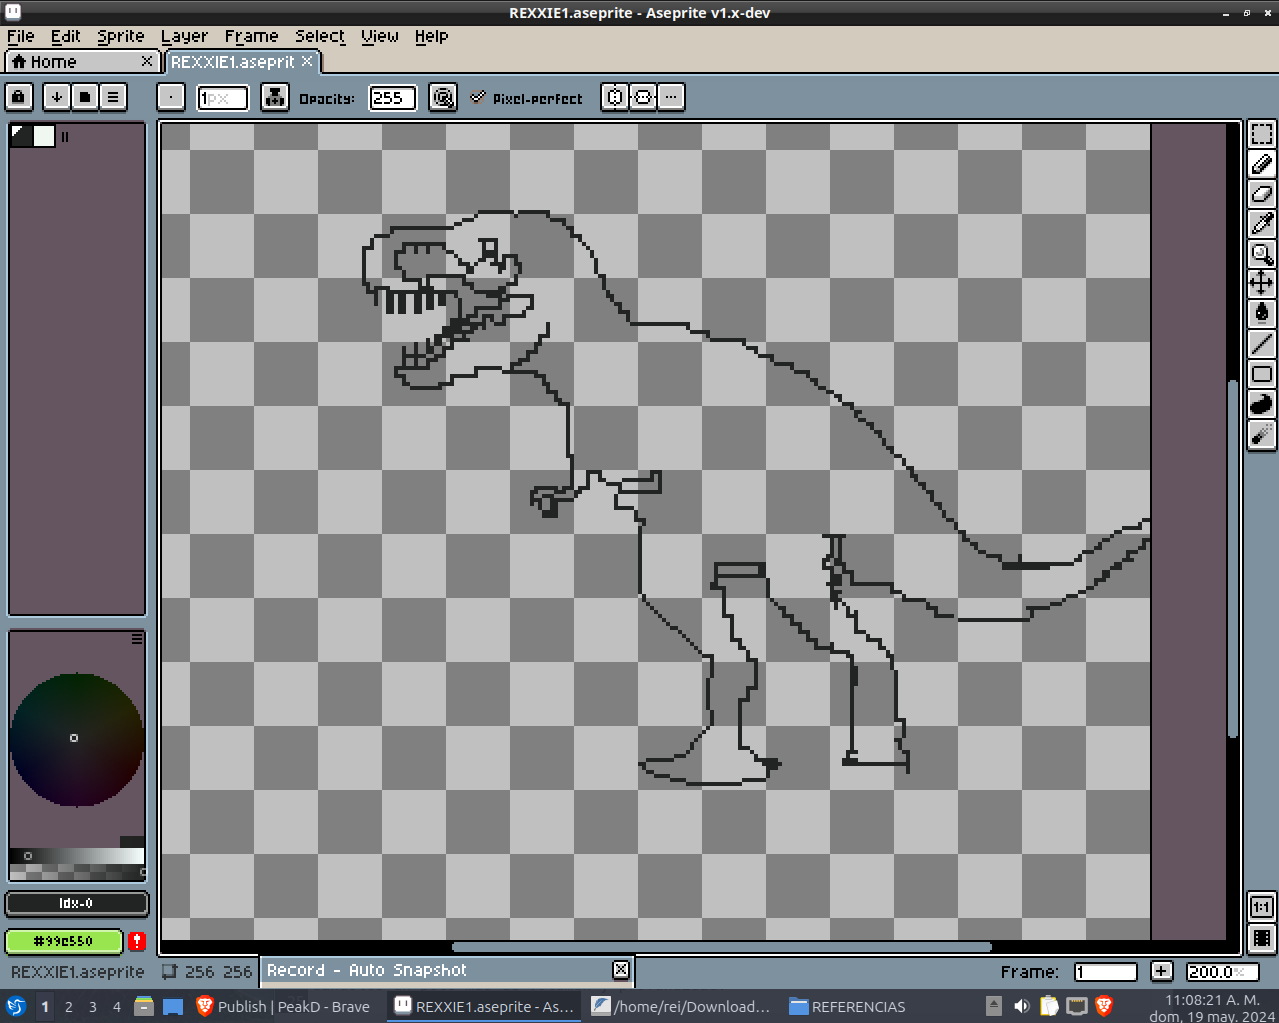Open the color selector options menu
Screen dimensions: 1279x1023
tap(137, 638)
